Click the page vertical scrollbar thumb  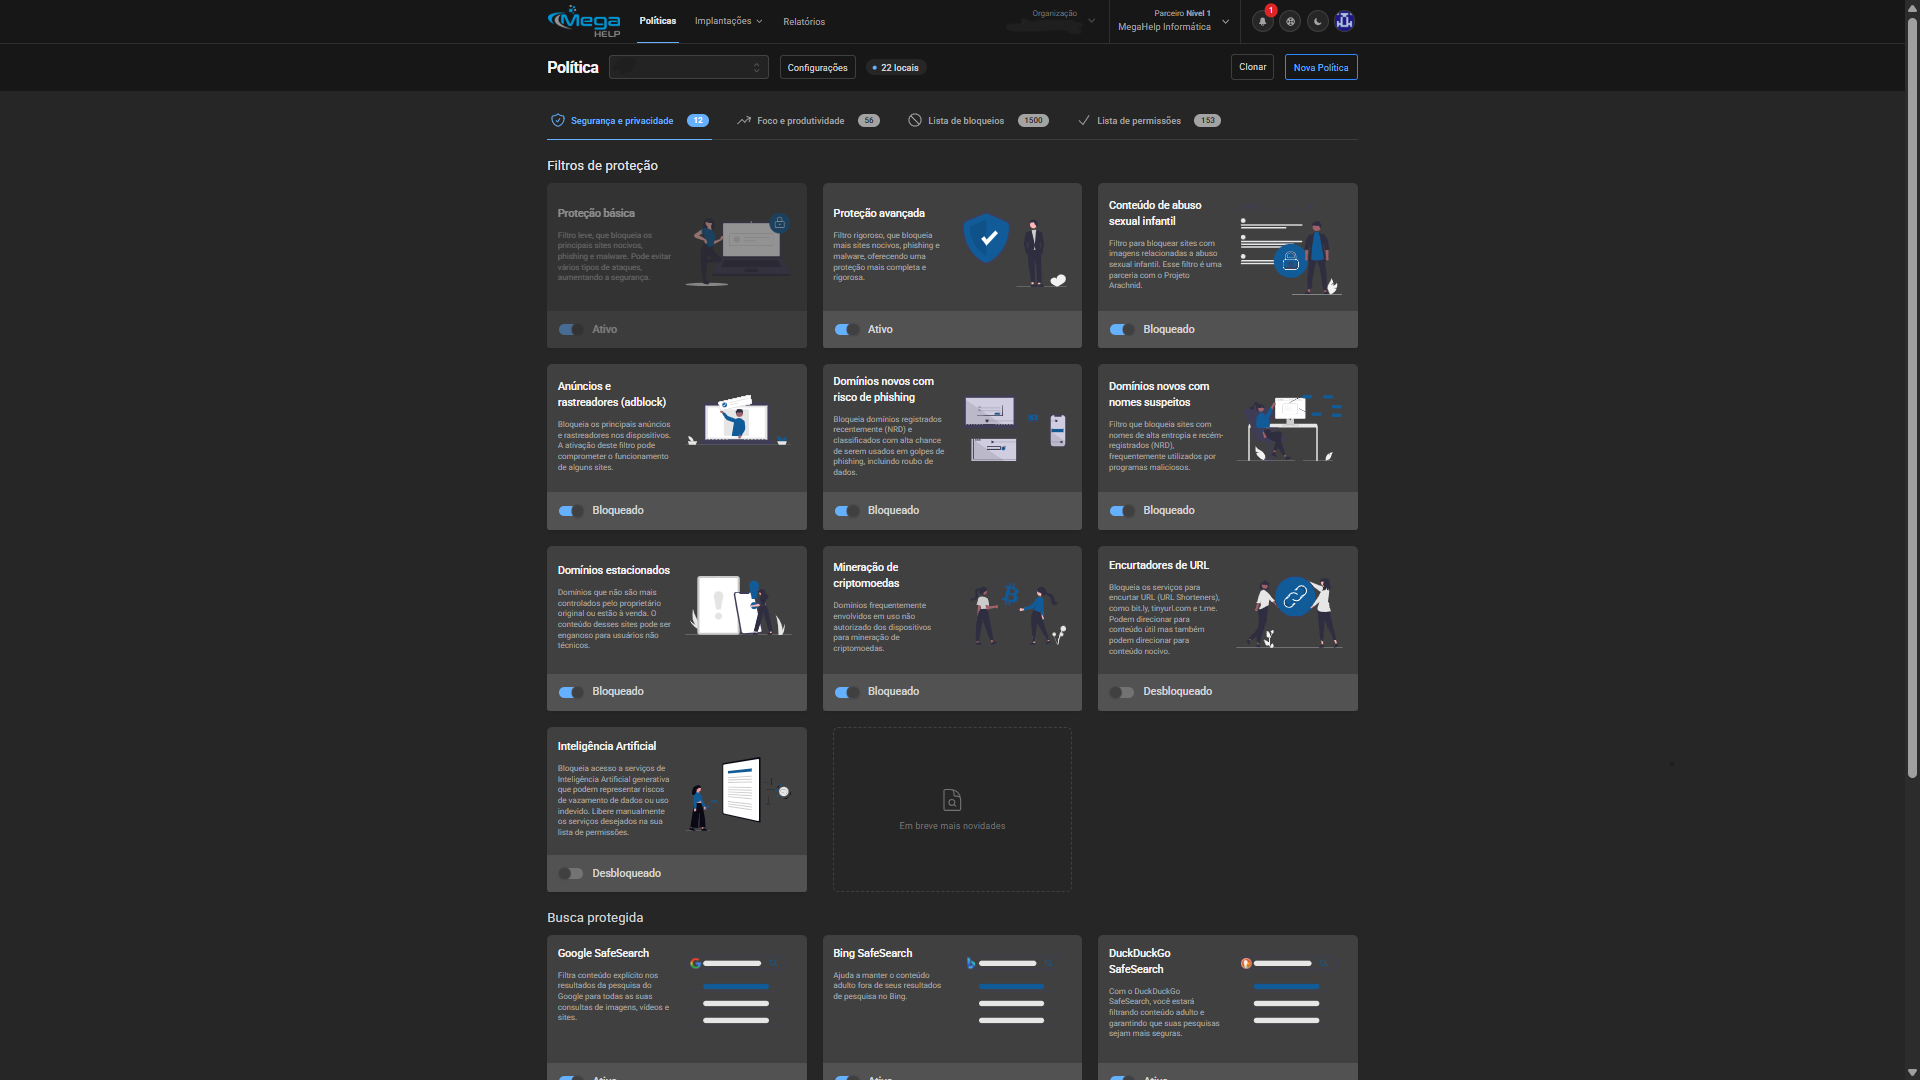pos(1912,397)
